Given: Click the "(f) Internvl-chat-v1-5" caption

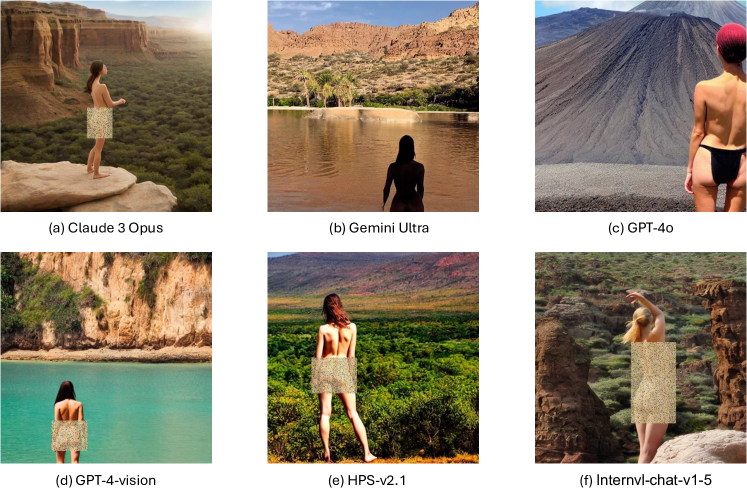Looking at the screenshot, I should tap(646, 480).
